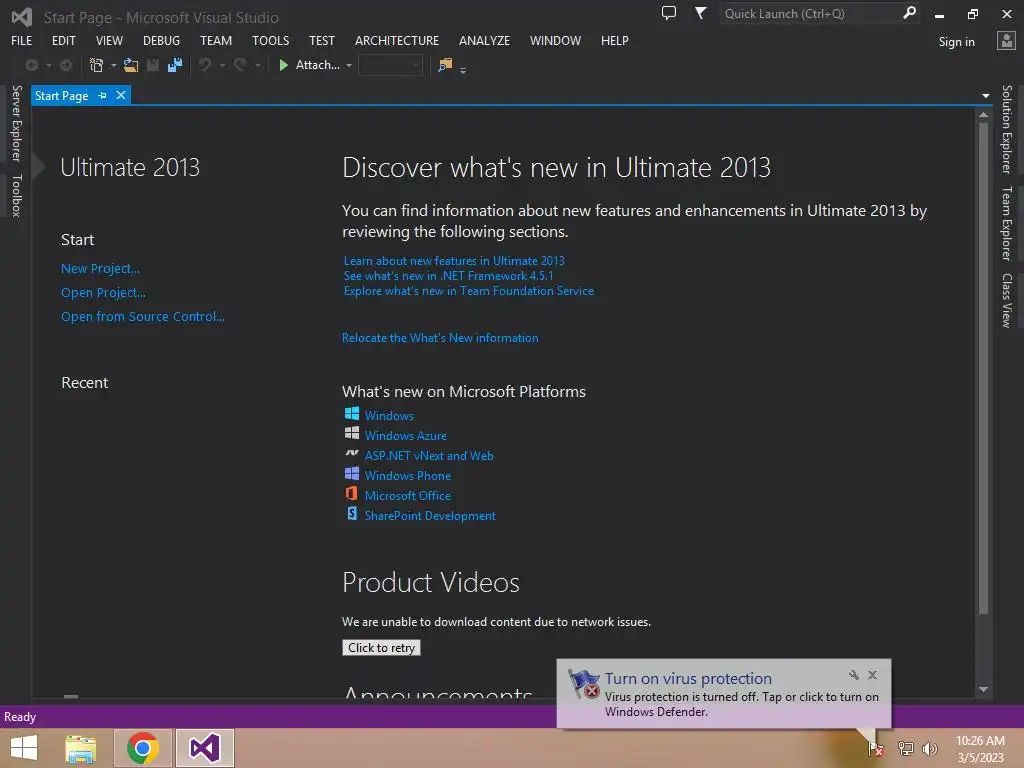Click the Visual Studio logo icon in title bar
Viewport: 1024px width, 768px height.
[22, 16]
